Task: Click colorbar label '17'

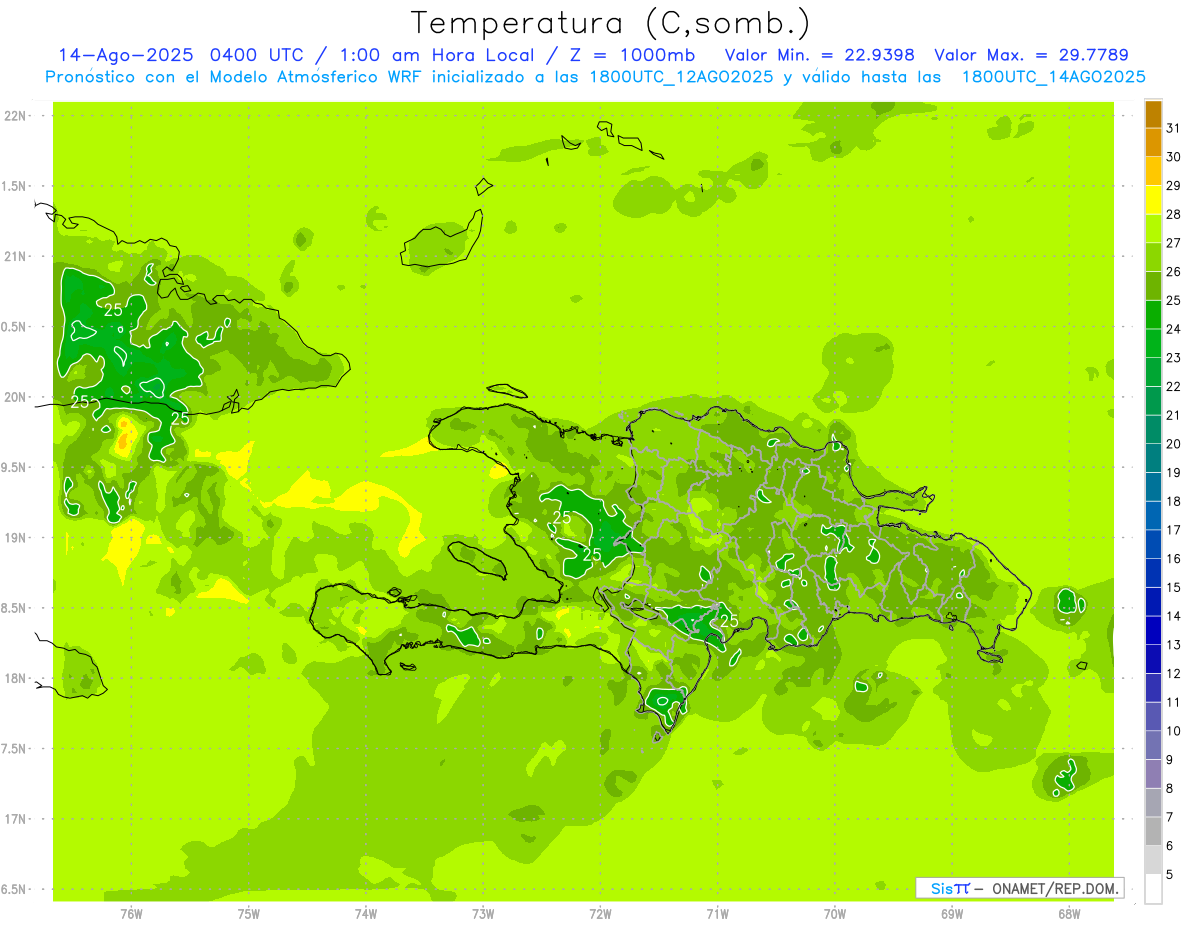Action: (1174, 530)
